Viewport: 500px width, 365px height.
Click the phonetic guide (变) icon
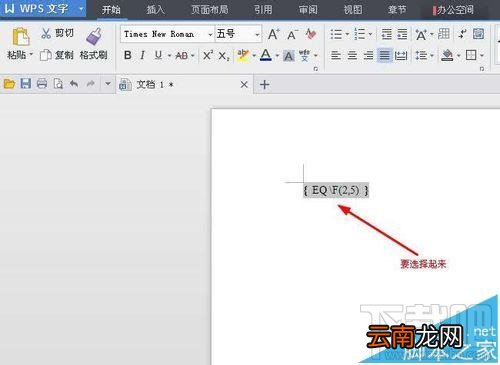(304, 56)
